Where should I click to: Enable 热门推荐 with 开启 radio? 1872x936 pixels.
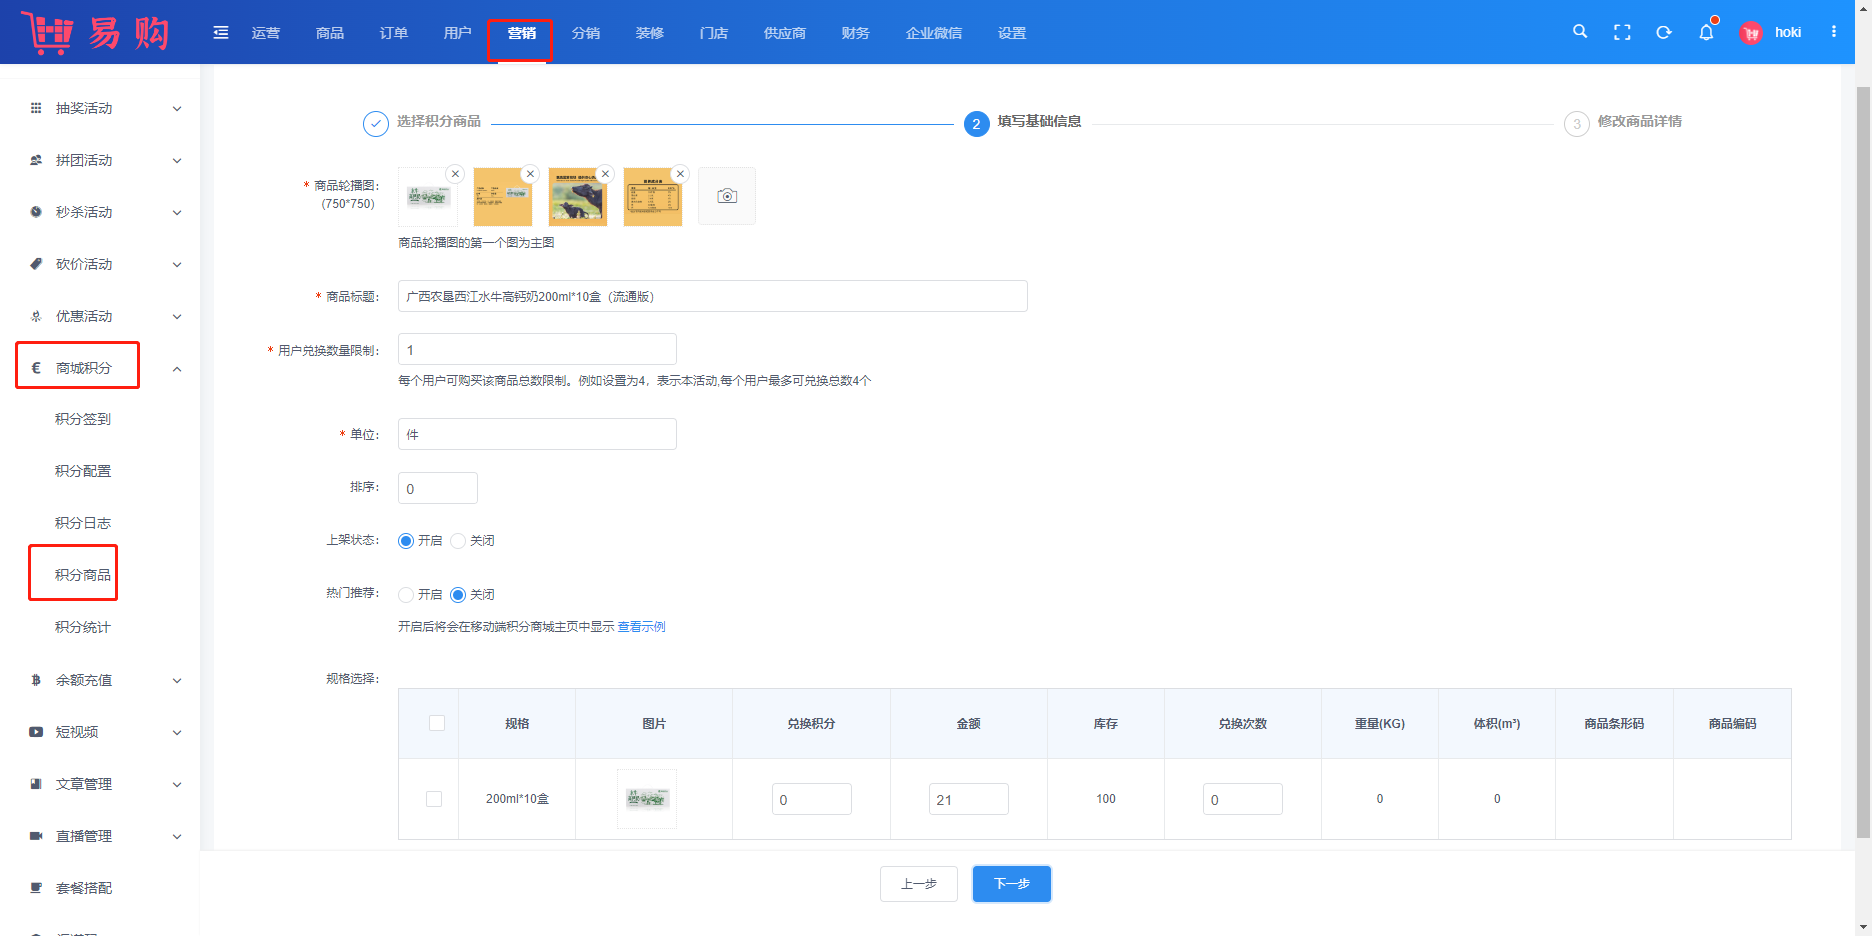click(x=406, y=595)
